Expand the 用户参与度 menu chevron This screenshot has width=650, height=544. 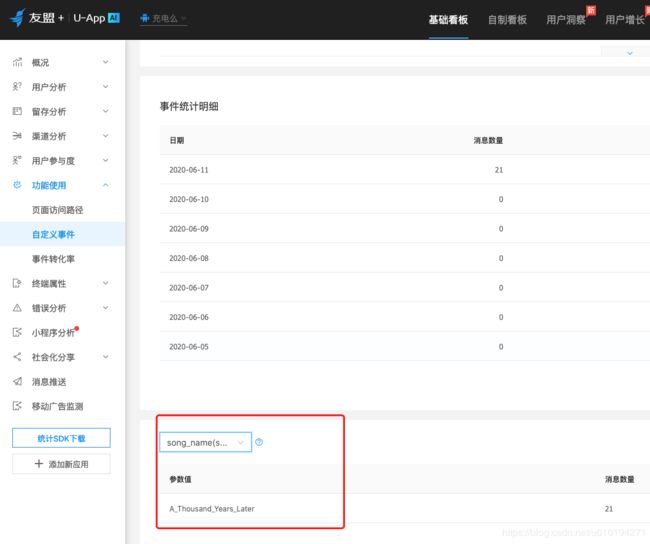tap(106, 160)
